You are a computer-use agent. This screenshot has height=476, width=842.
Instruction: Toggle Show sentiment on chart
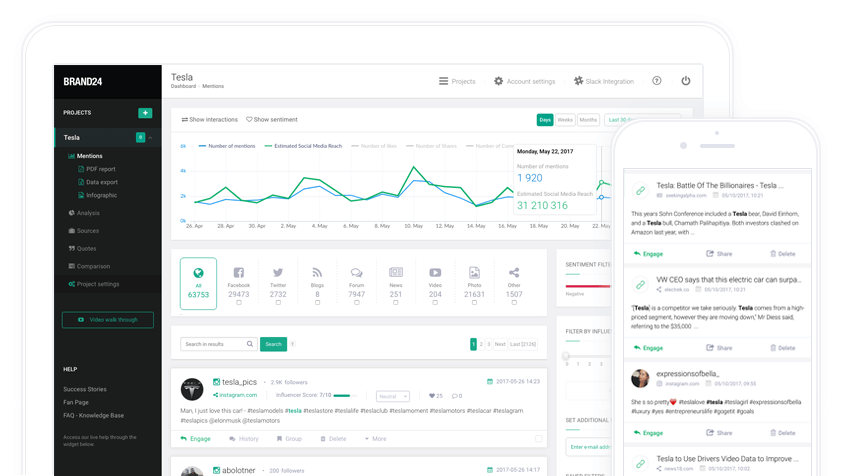point(272,120)
